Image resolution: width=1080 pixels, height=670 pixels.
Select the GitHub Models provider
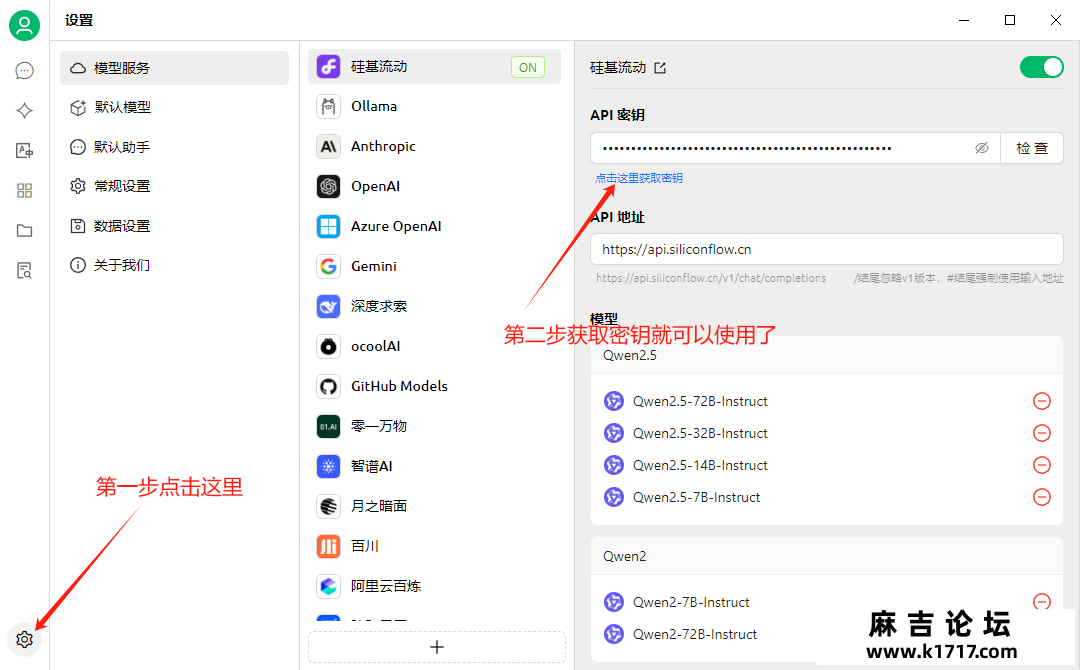434,386
